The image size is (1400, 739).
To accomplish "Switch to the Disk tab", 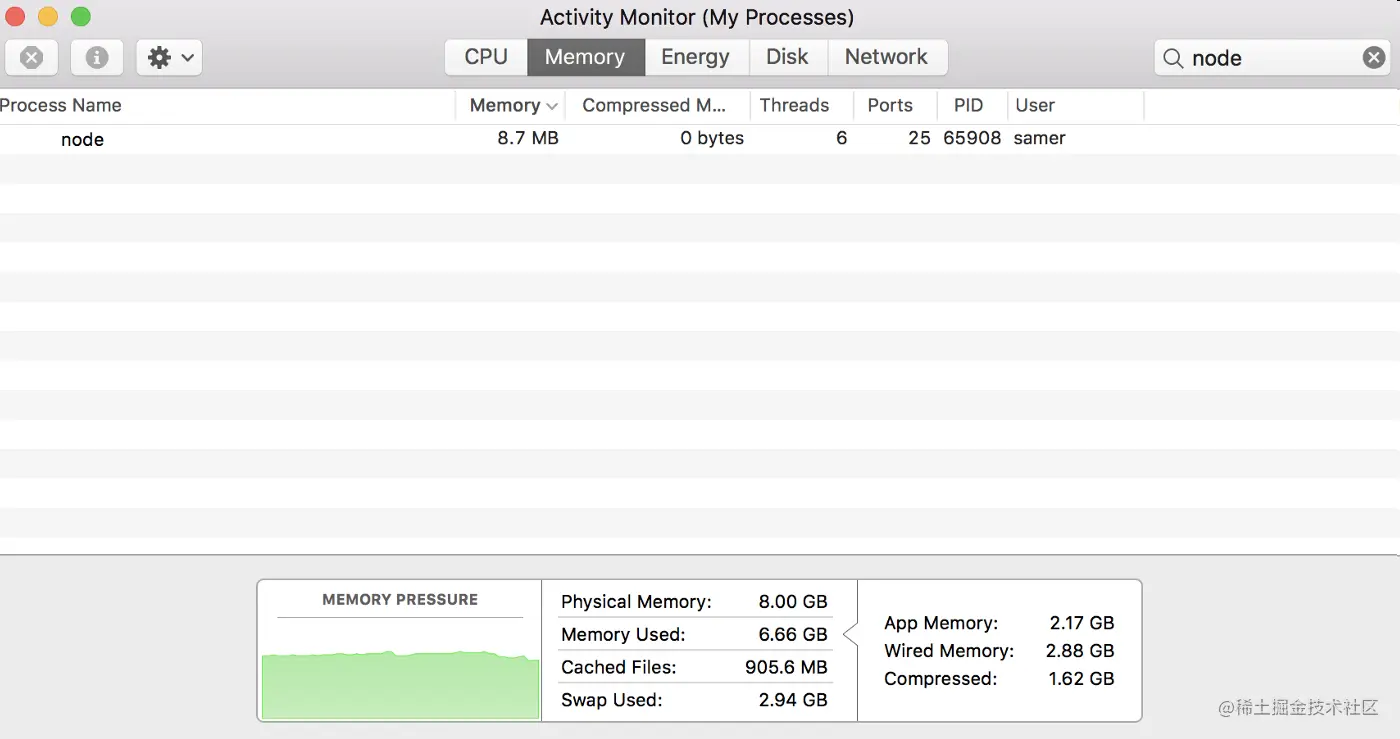I will 787,57.
